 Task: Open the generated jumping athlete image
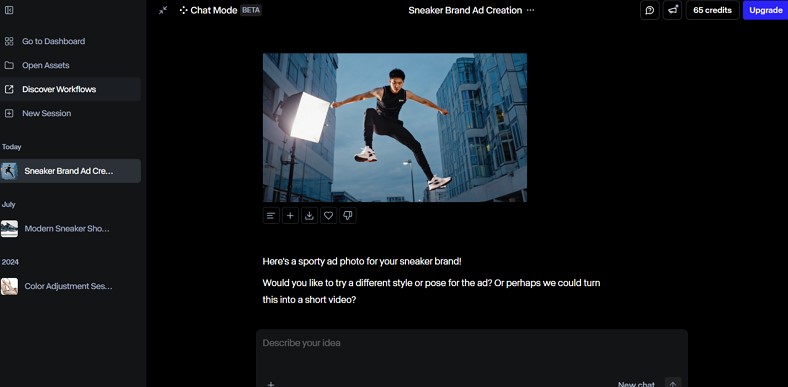395,128
